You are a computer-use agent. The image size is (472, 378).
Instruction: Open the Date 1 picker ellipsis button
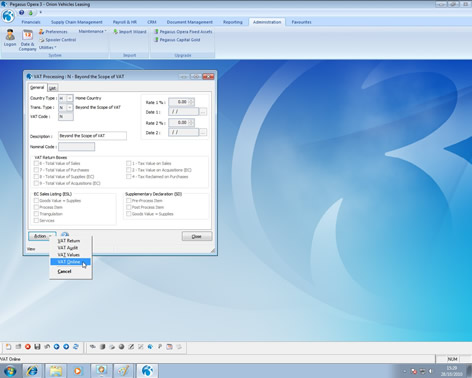coord(203,112)
